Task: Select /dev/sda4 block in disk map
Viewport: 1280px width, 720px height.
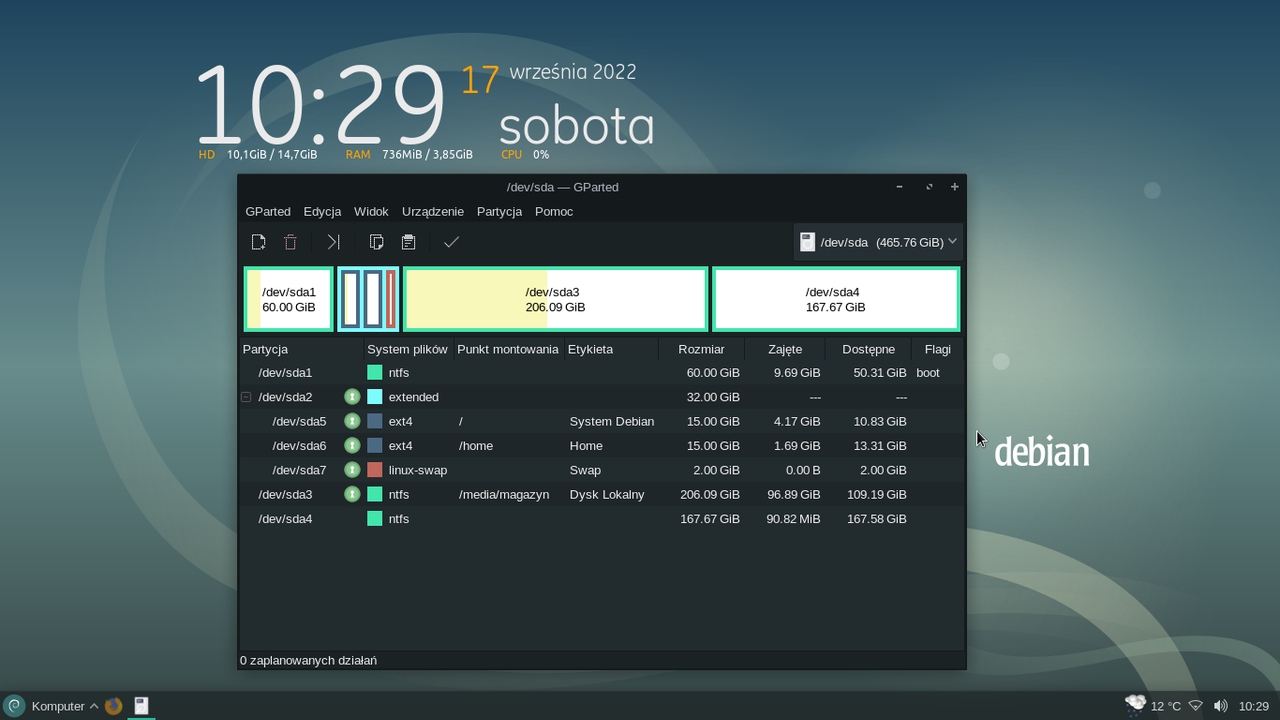Action: click(x=836, y=299)
